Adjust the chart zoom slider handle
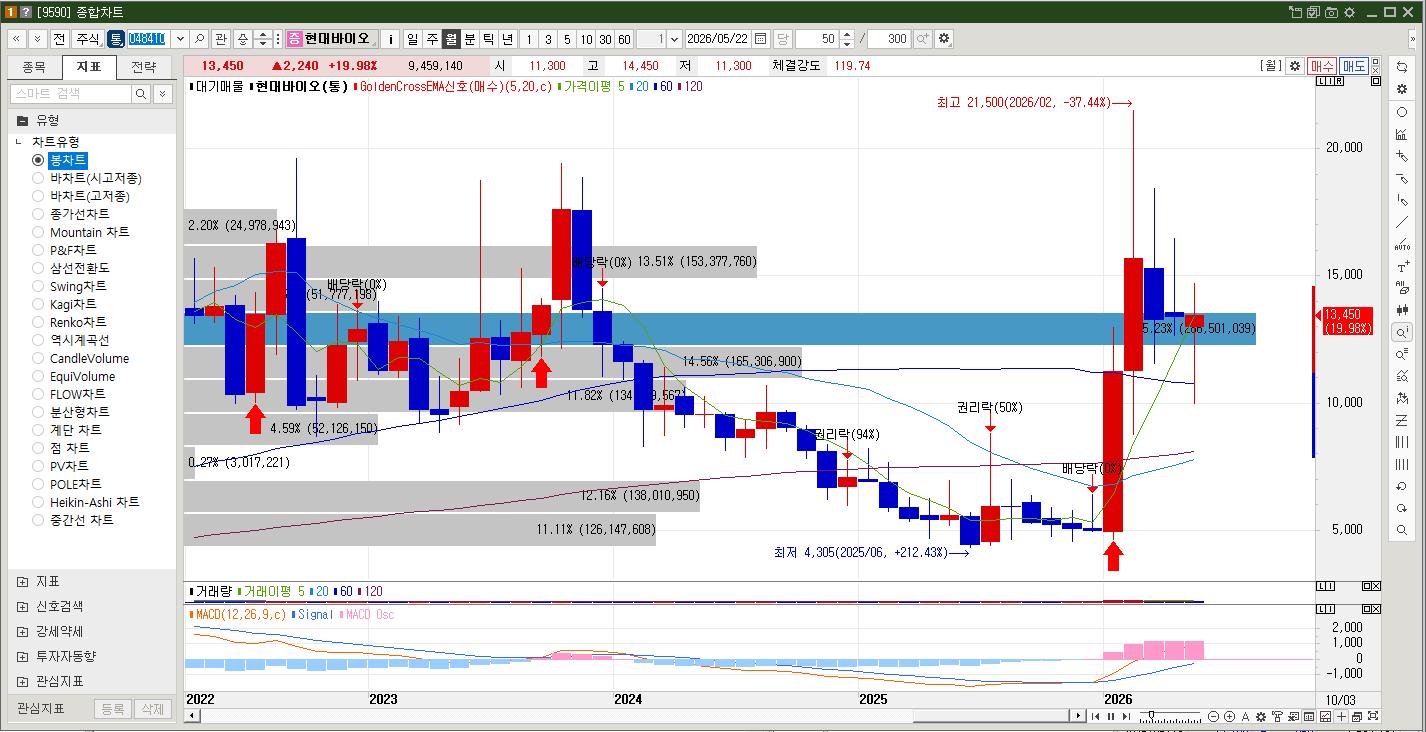The height and width of the screenshot is (732, 1426). 1153,716
